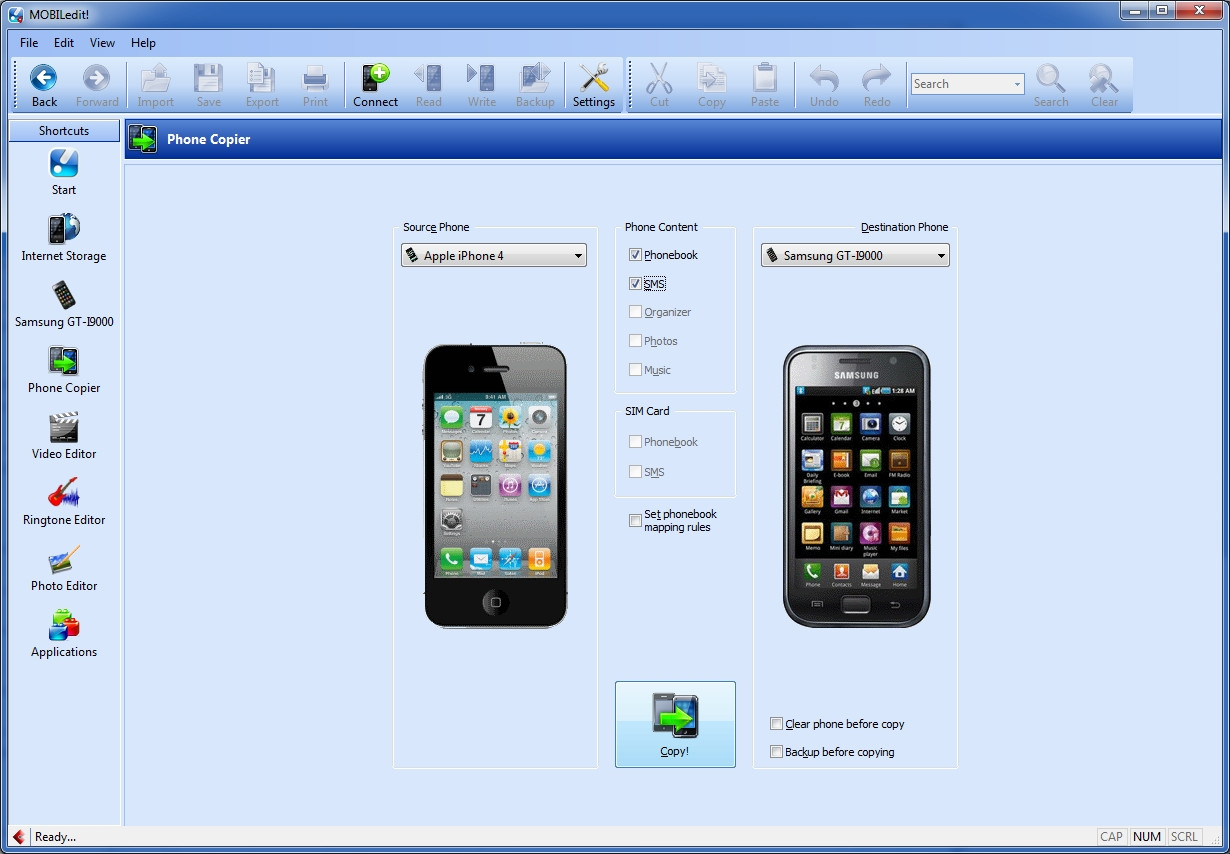Launch the Ringtone Editor shortcut
This screenshot has height=854, width=1230.
pos(64,502)
